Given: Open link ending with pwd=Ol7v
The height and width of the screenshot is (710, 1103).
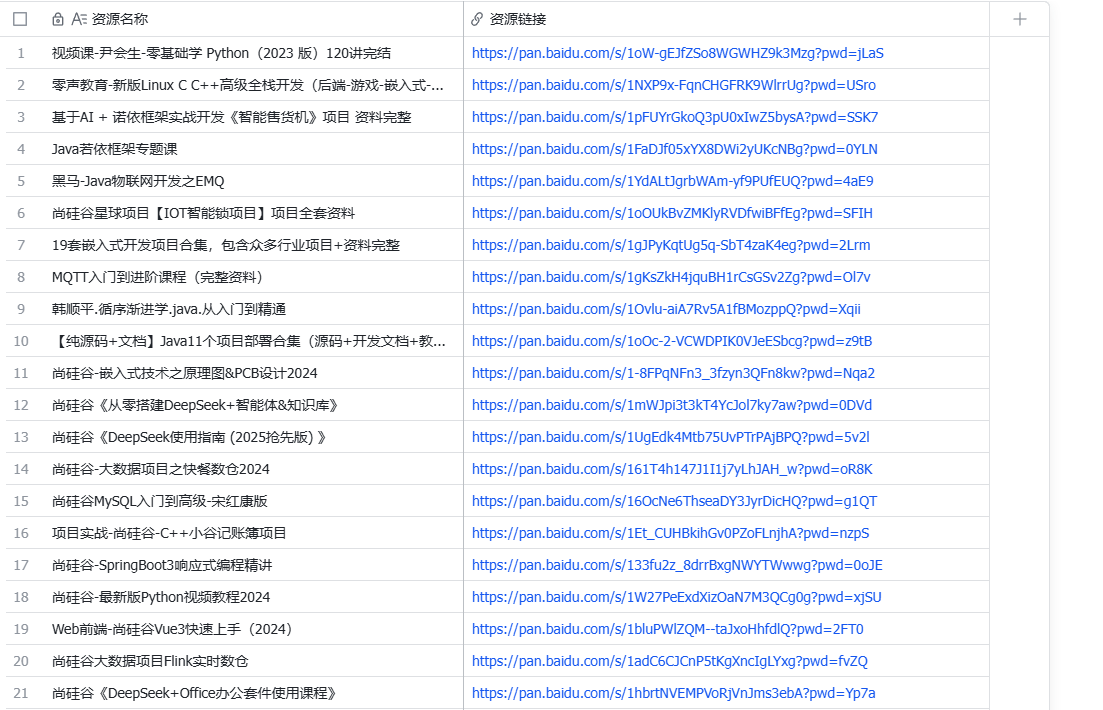Looking at the screenshot, I should (671, 277).
